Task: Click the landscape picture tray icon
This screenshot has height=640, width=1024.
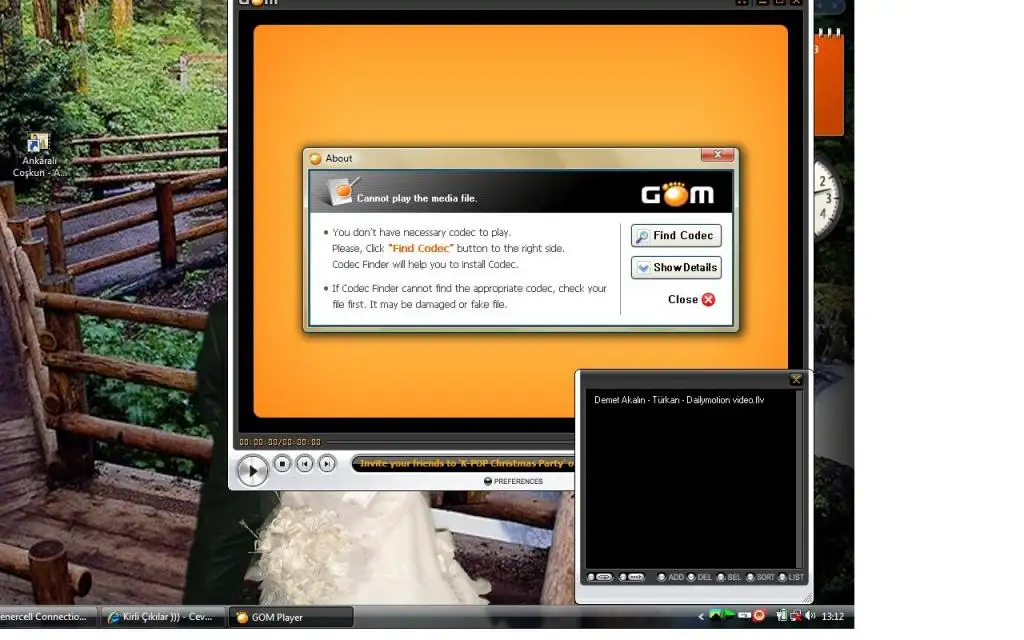Action: coord(716,615)
